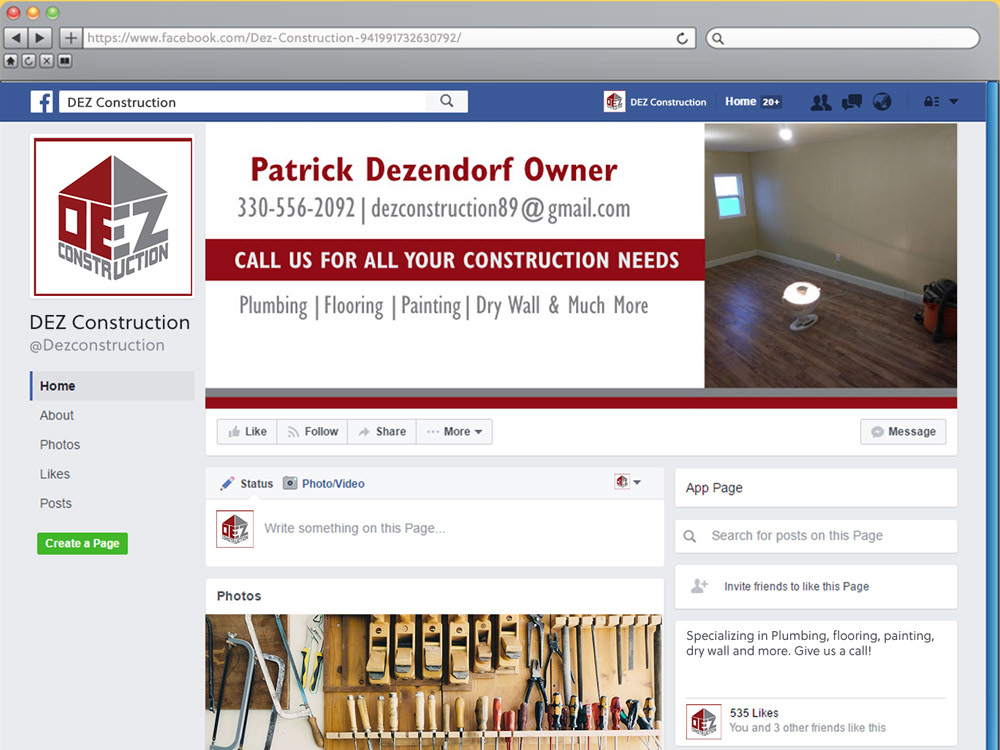Click the 535 Likes text
Image resolution: width=1000 pixels, height=750 pixels.
[754, 712]
